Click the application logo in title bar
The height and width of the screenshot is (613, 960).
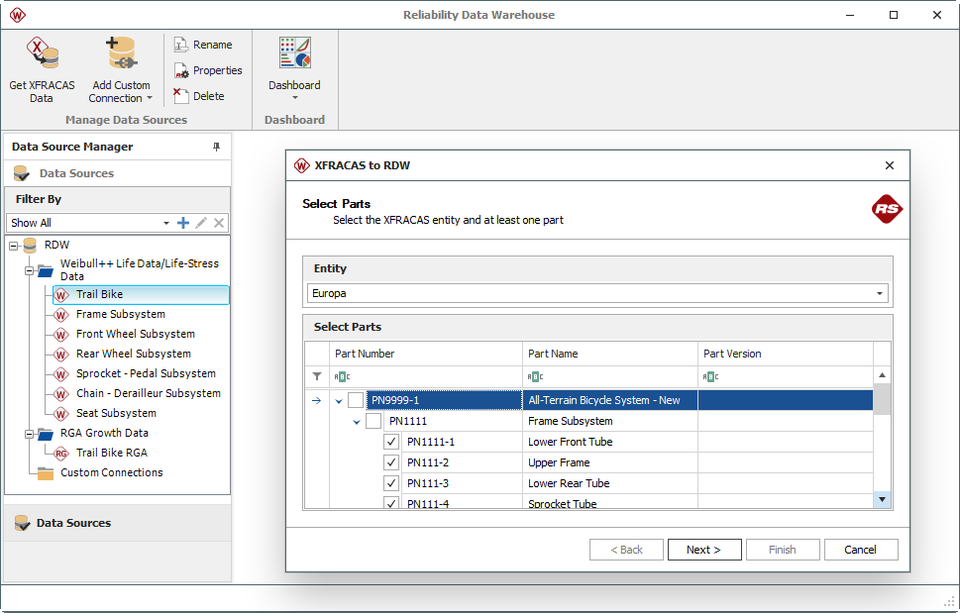point(17,15)
